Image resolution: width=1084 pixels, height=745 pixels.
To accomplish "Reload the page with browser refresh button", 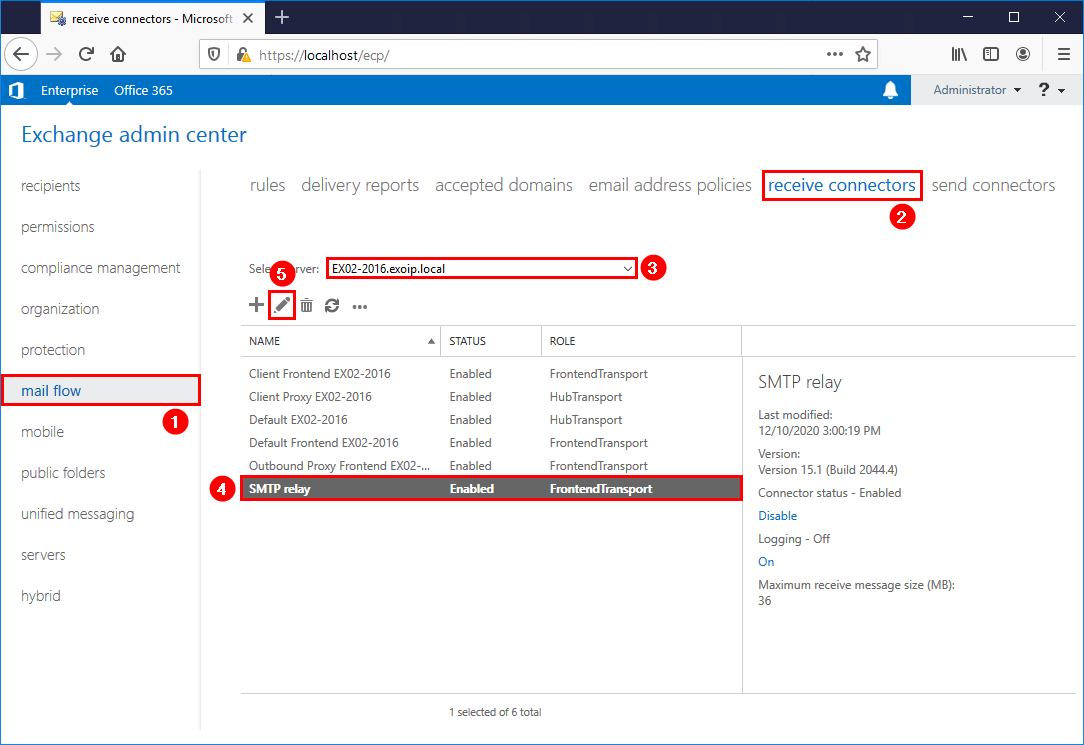I will point(86,54).
